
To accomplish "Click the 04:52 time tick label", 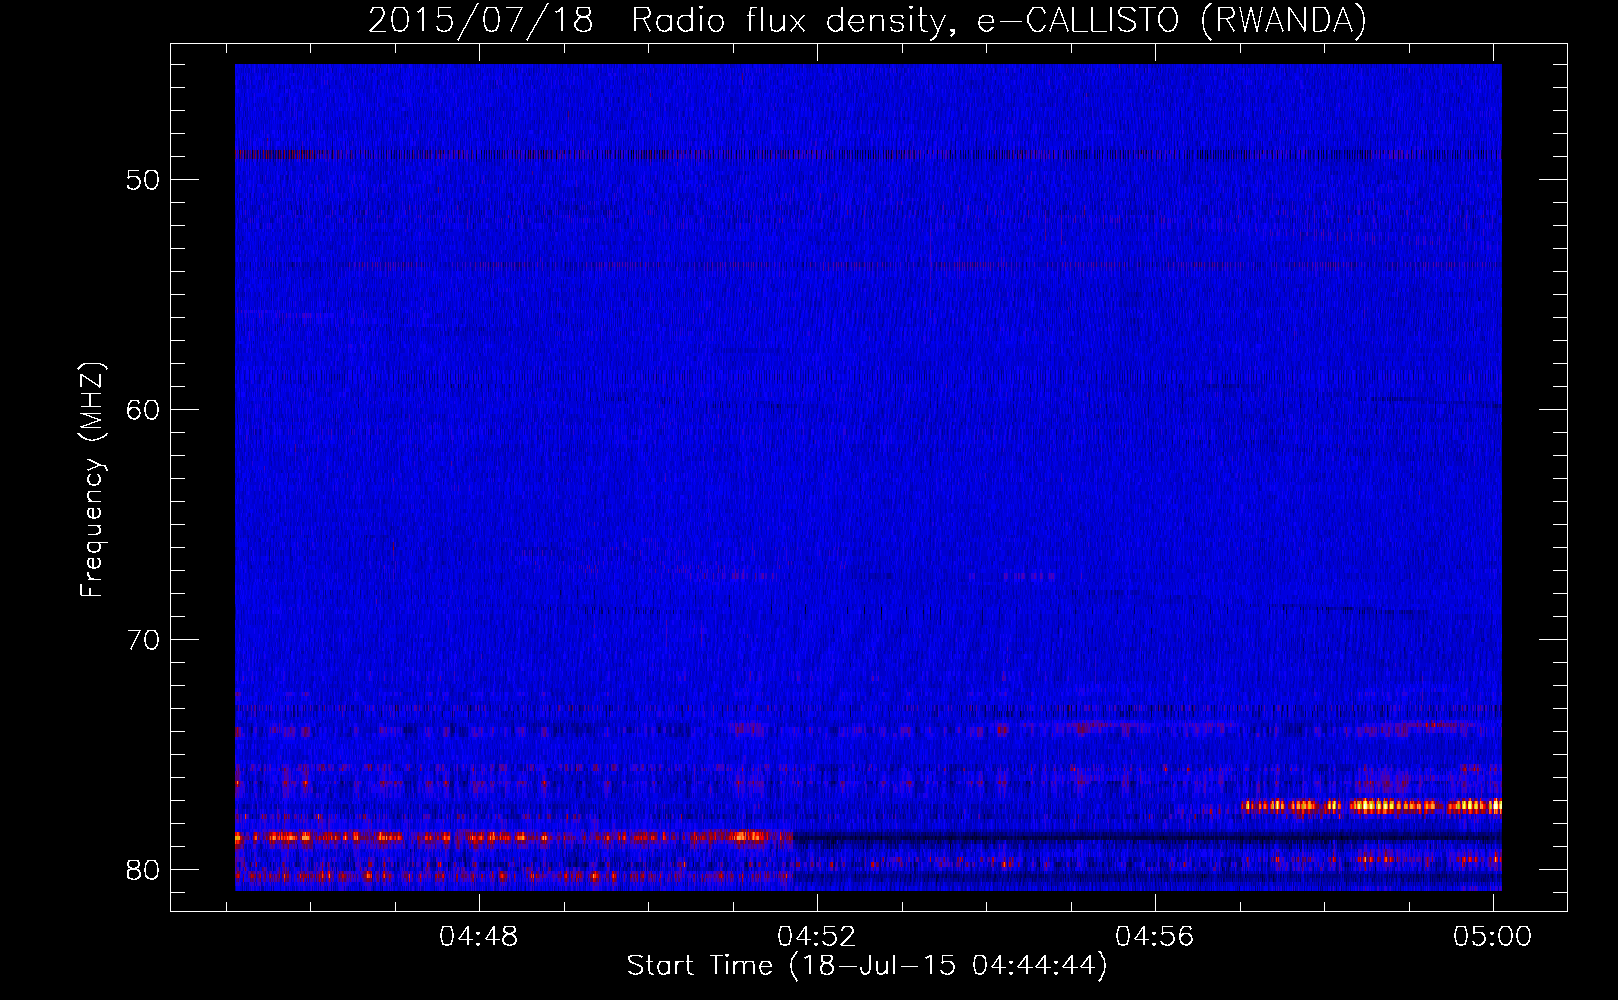I will click(817, 937).
